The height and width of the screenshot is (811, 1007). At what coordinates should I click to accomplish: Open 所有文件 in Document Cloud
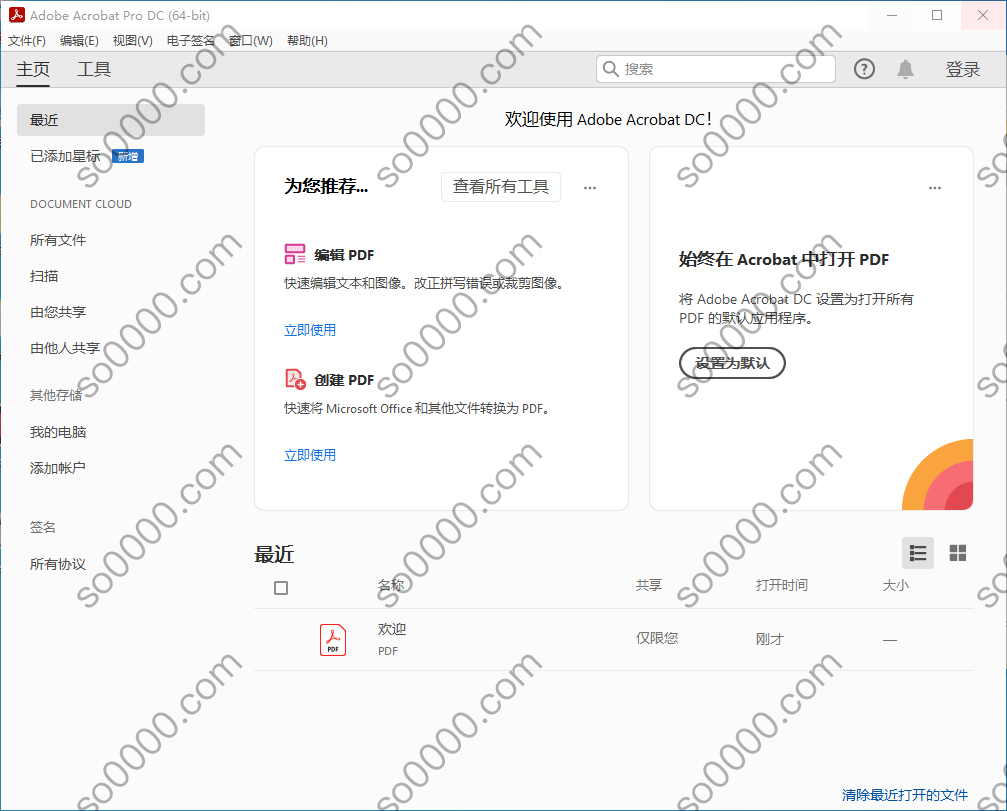[58, 240]
